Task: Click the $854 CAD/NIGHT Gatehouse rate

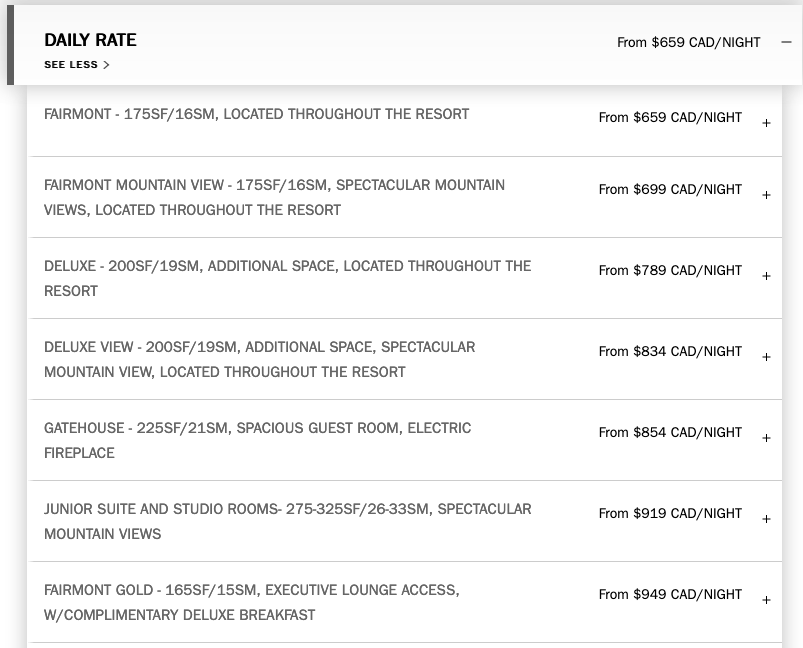Action: click(x=670, y=432)
